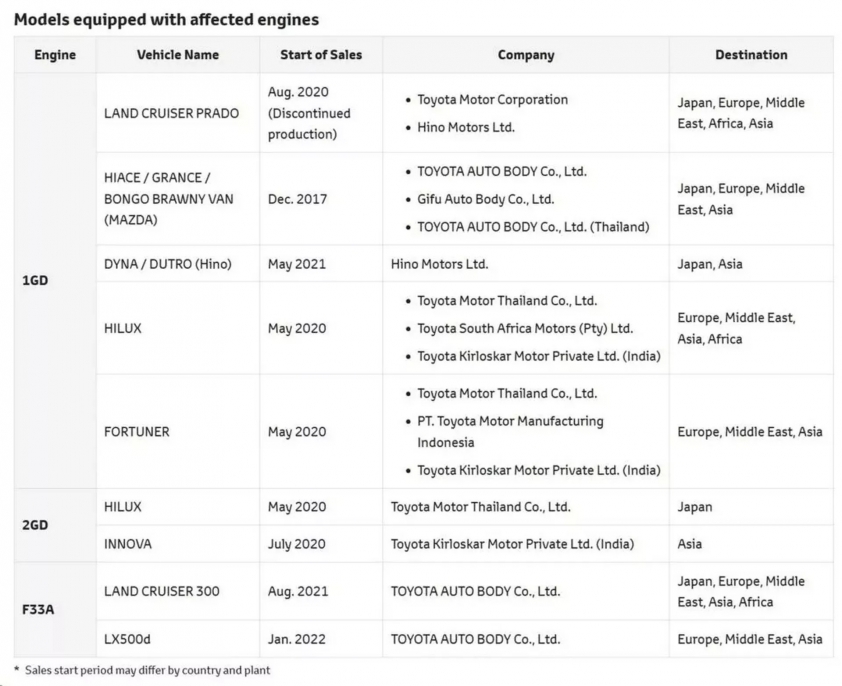Image resolution: width=842 pixels, height=686 pixels.
Task: Select the Engine column header
Action: click(55, 55)
